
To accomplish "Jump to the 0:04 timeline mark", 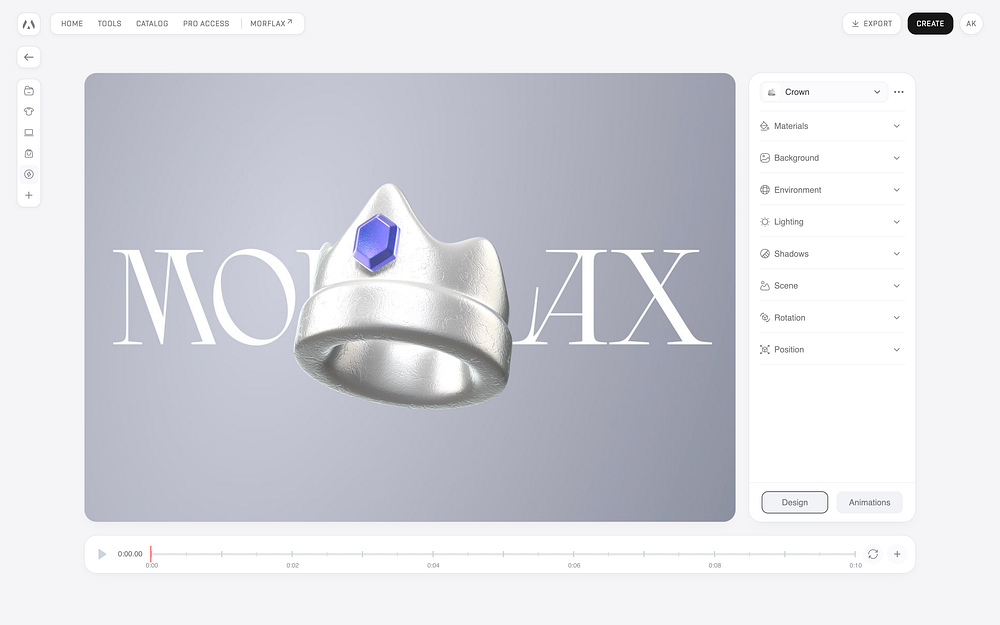I will tap(433, 565).
